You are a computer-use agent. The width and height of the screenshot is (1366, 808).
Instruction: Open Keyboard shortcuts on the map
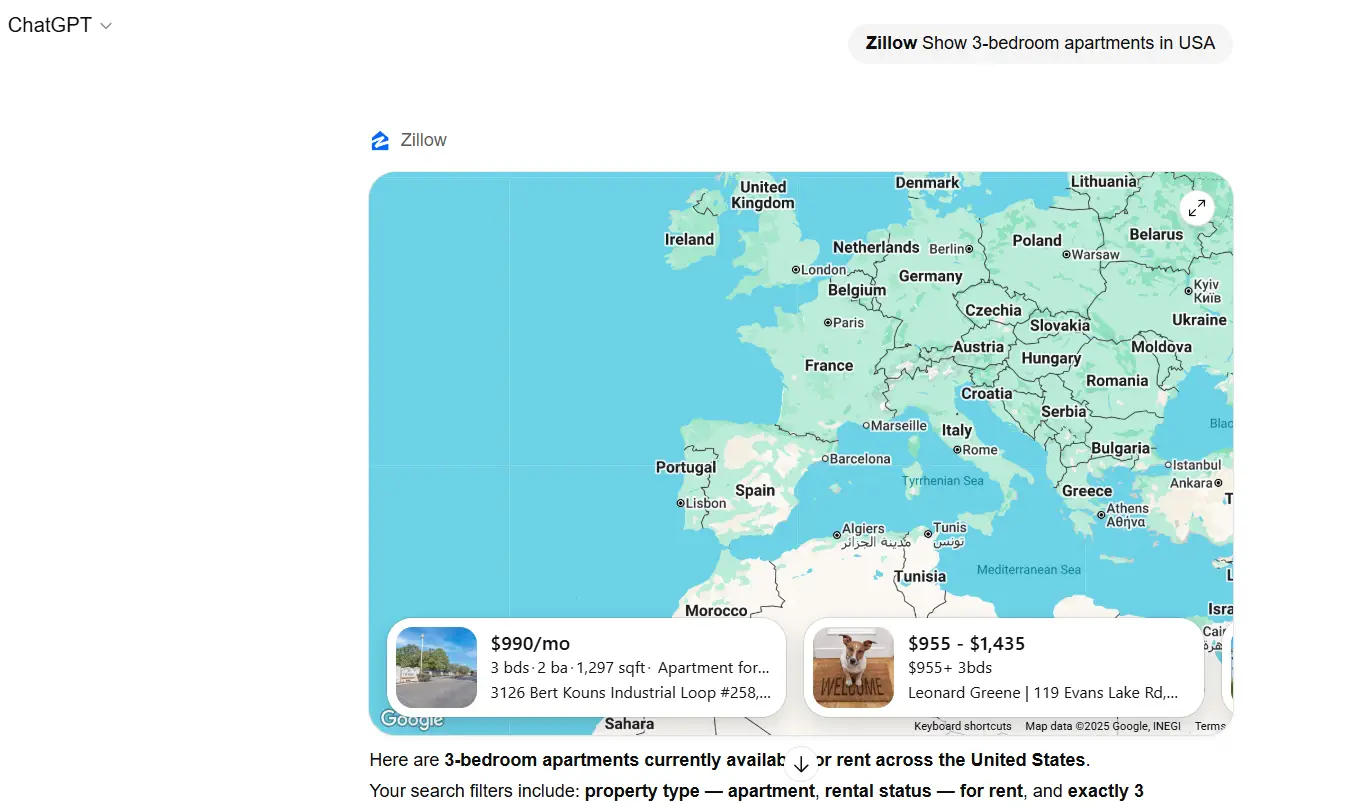962,726
